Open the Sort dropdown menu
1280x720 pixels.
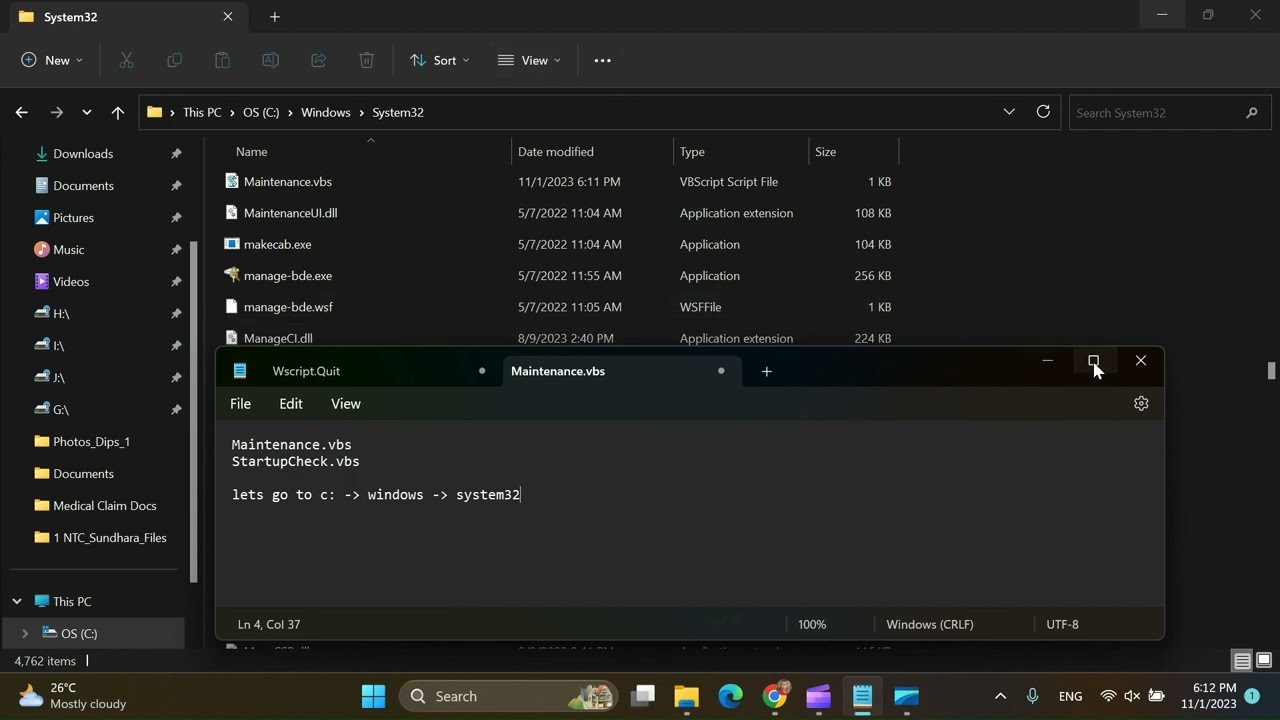coord(439,60)
